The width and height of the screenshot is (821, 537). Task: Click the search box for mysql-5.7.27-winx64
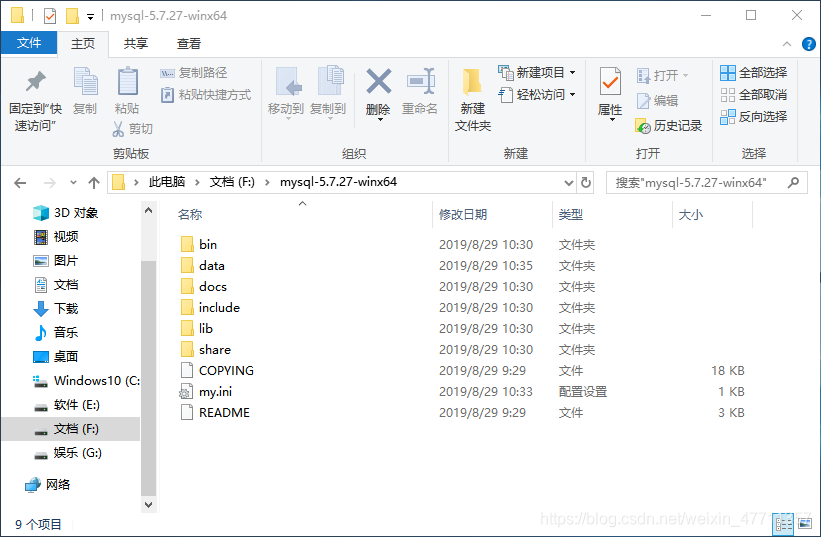pos(706,183)
